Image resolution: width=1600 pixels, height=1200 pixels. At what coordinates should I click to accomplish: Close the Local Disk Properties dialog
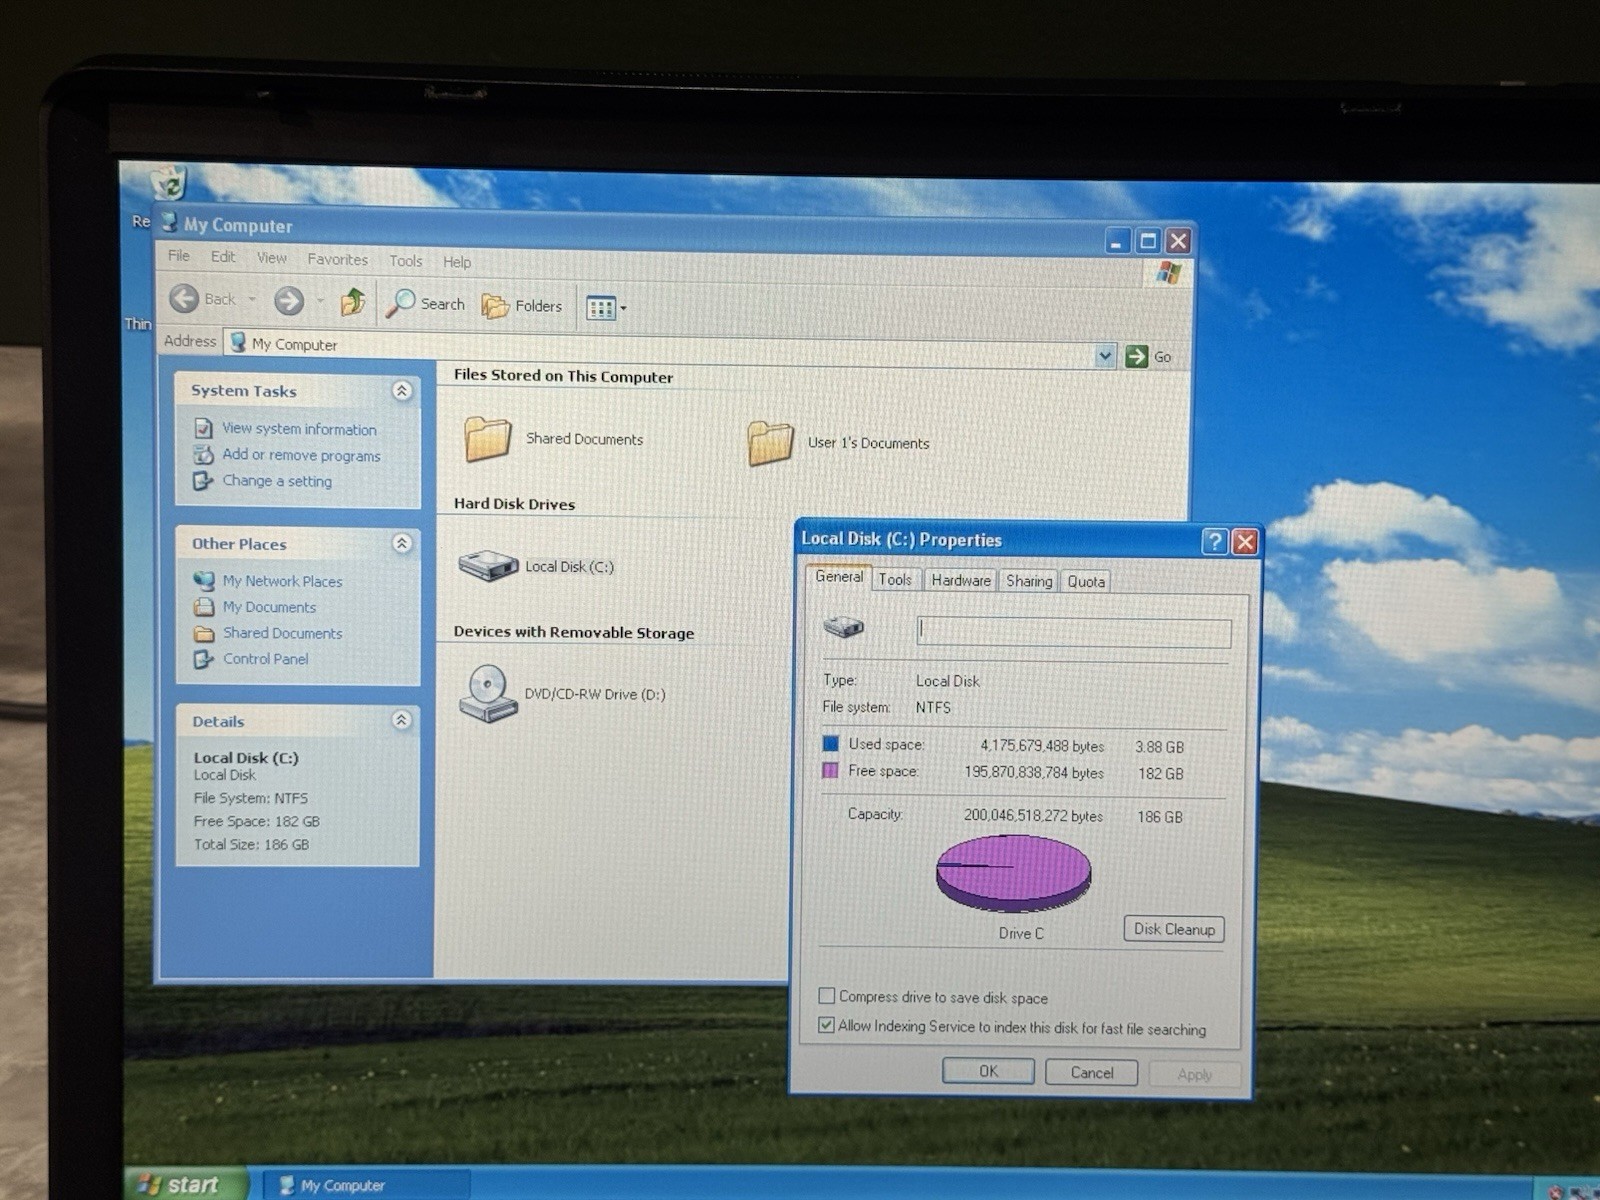(1245, 542)
